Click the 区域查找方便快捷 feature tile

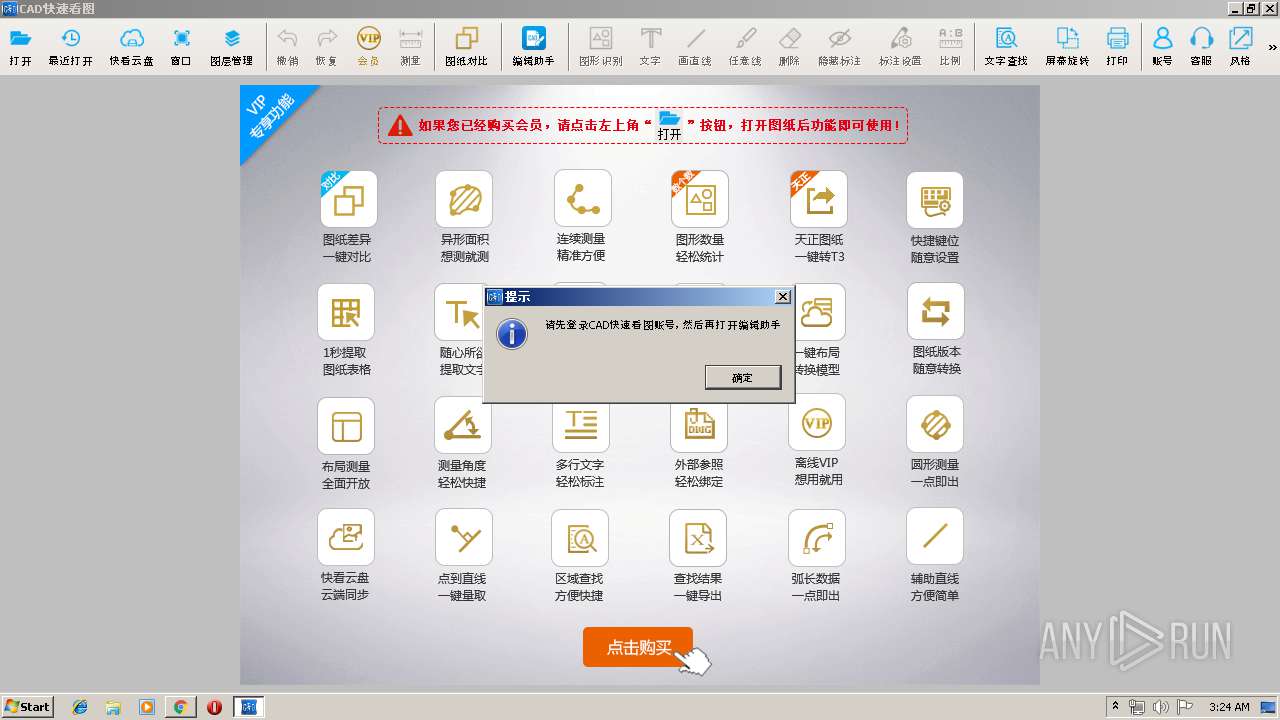pos(580,556)
